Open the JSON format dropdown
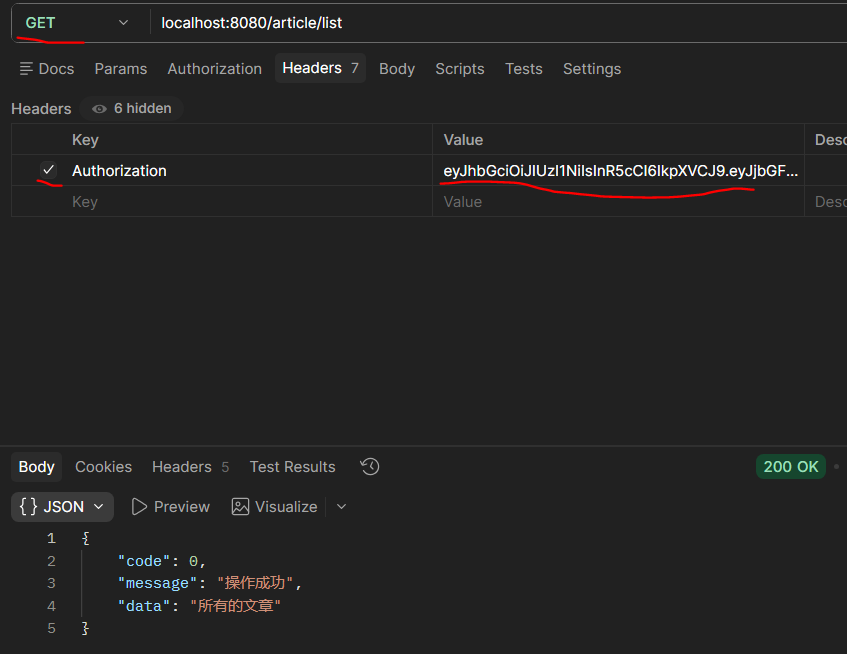The height and width of the screenshot is (654, 847). tap(62, 507)
